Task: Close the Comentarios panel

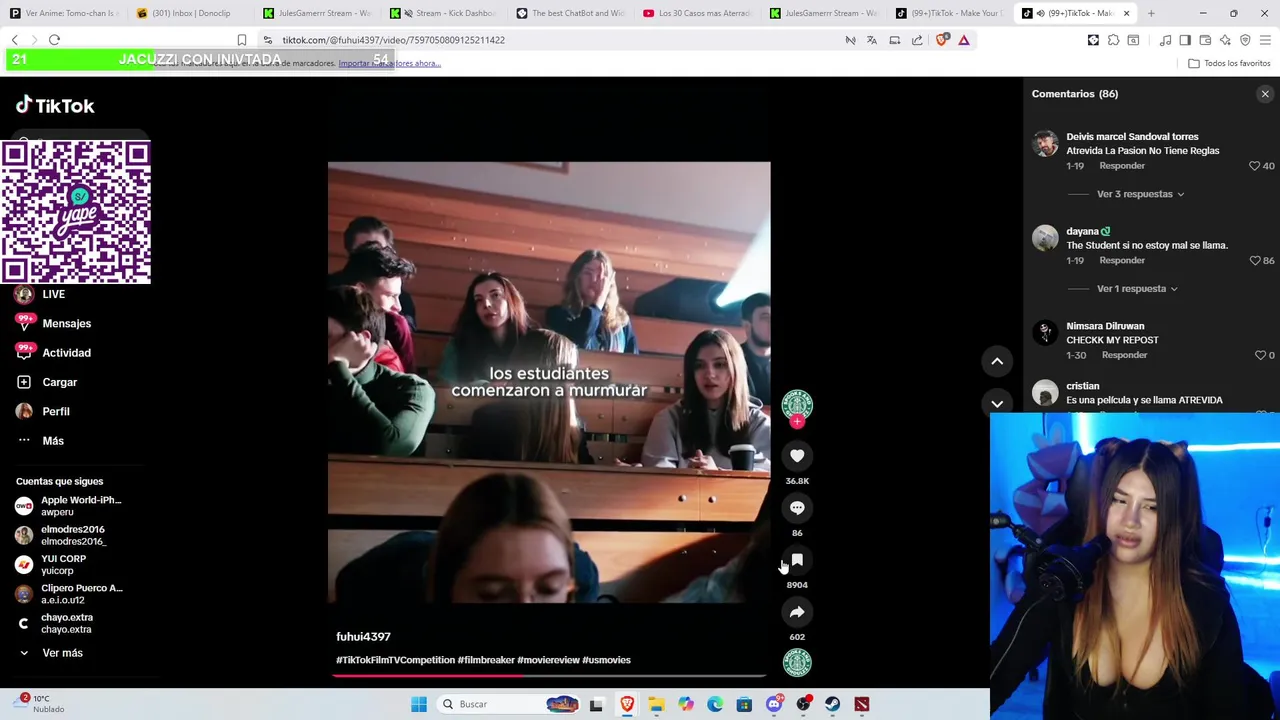Action: (x=1265, y=94)
